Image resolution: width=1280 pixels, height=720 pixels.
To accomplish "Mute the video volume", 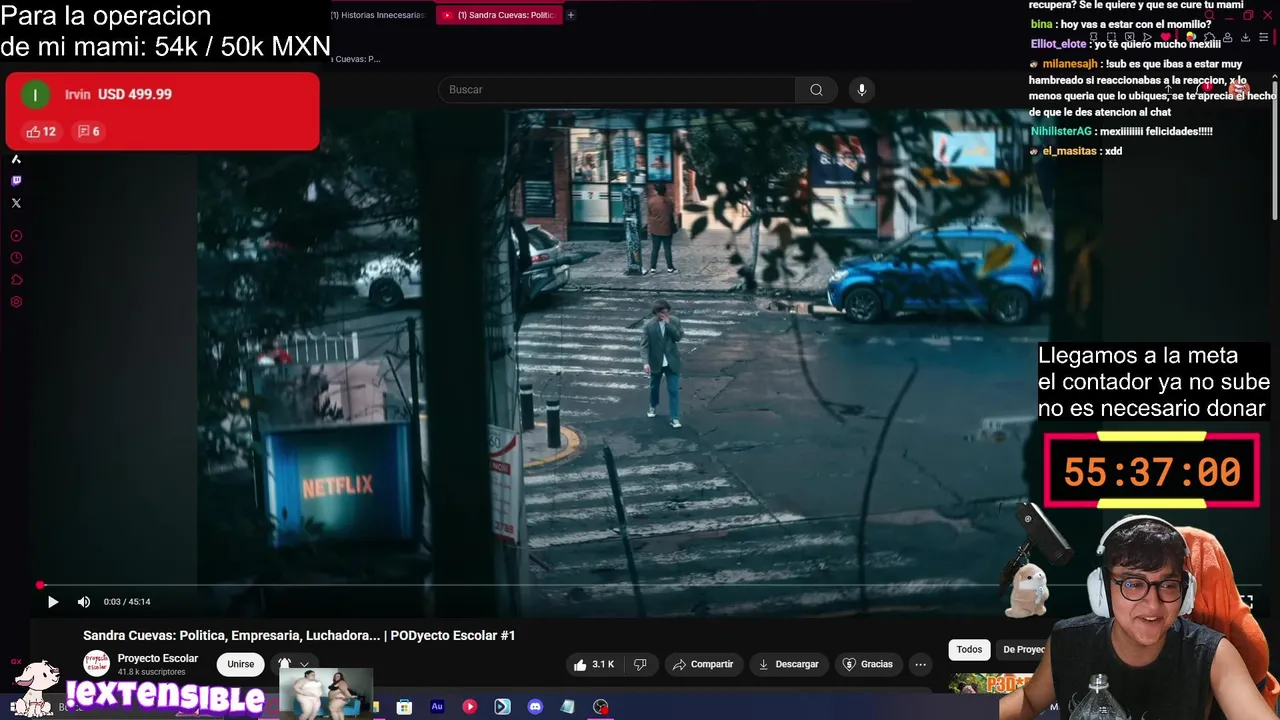I will tap(84, 602).
